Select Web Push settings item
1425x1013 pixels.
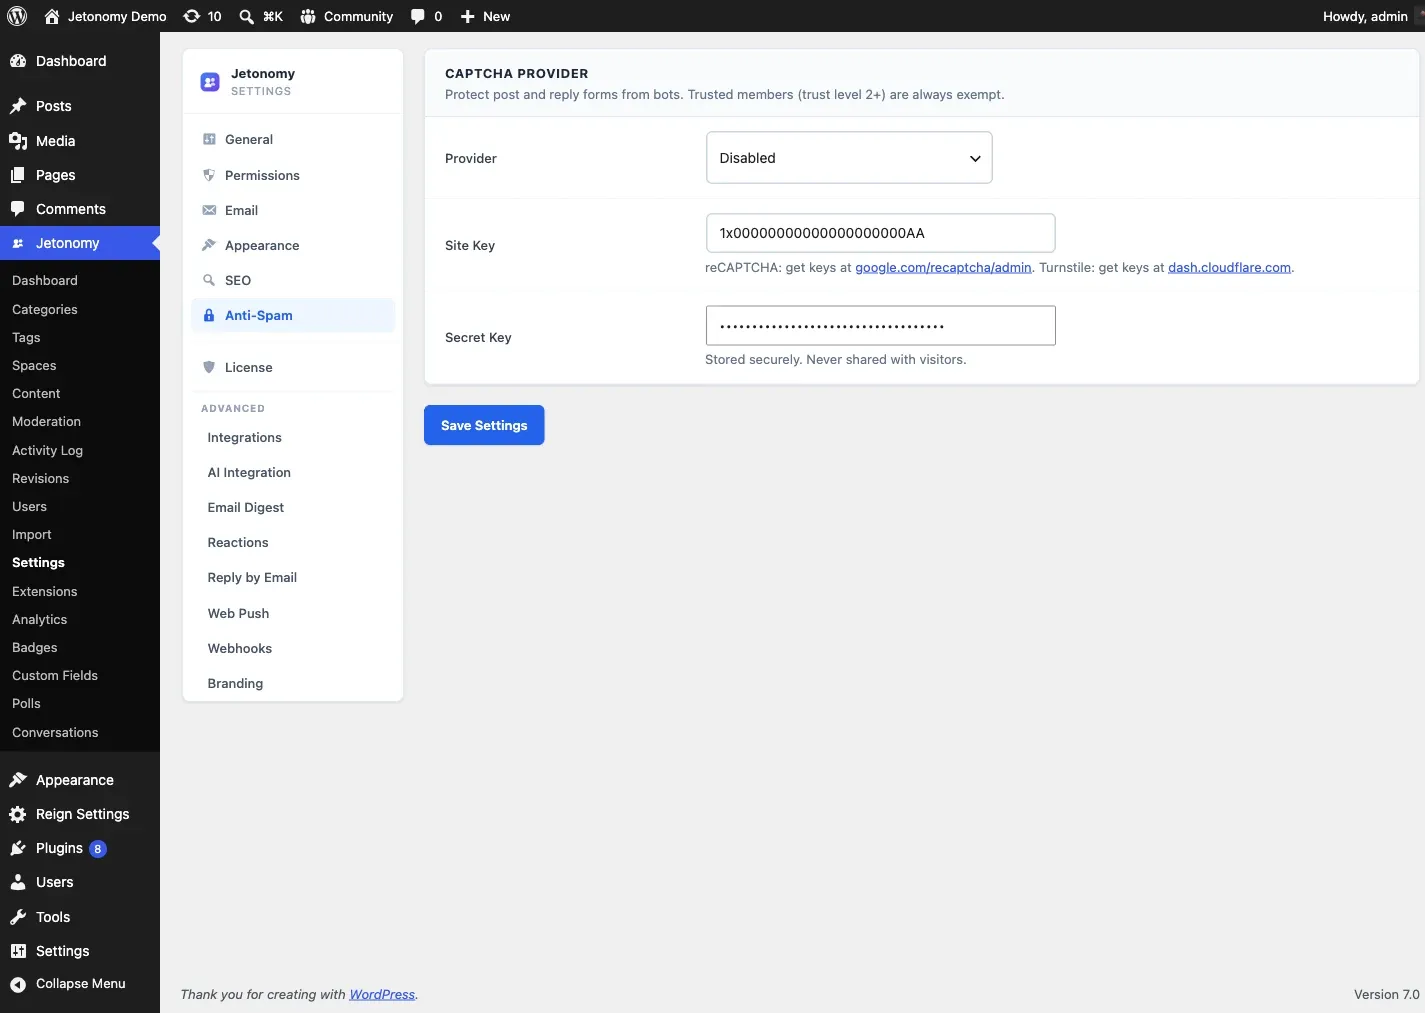[238, 613]
